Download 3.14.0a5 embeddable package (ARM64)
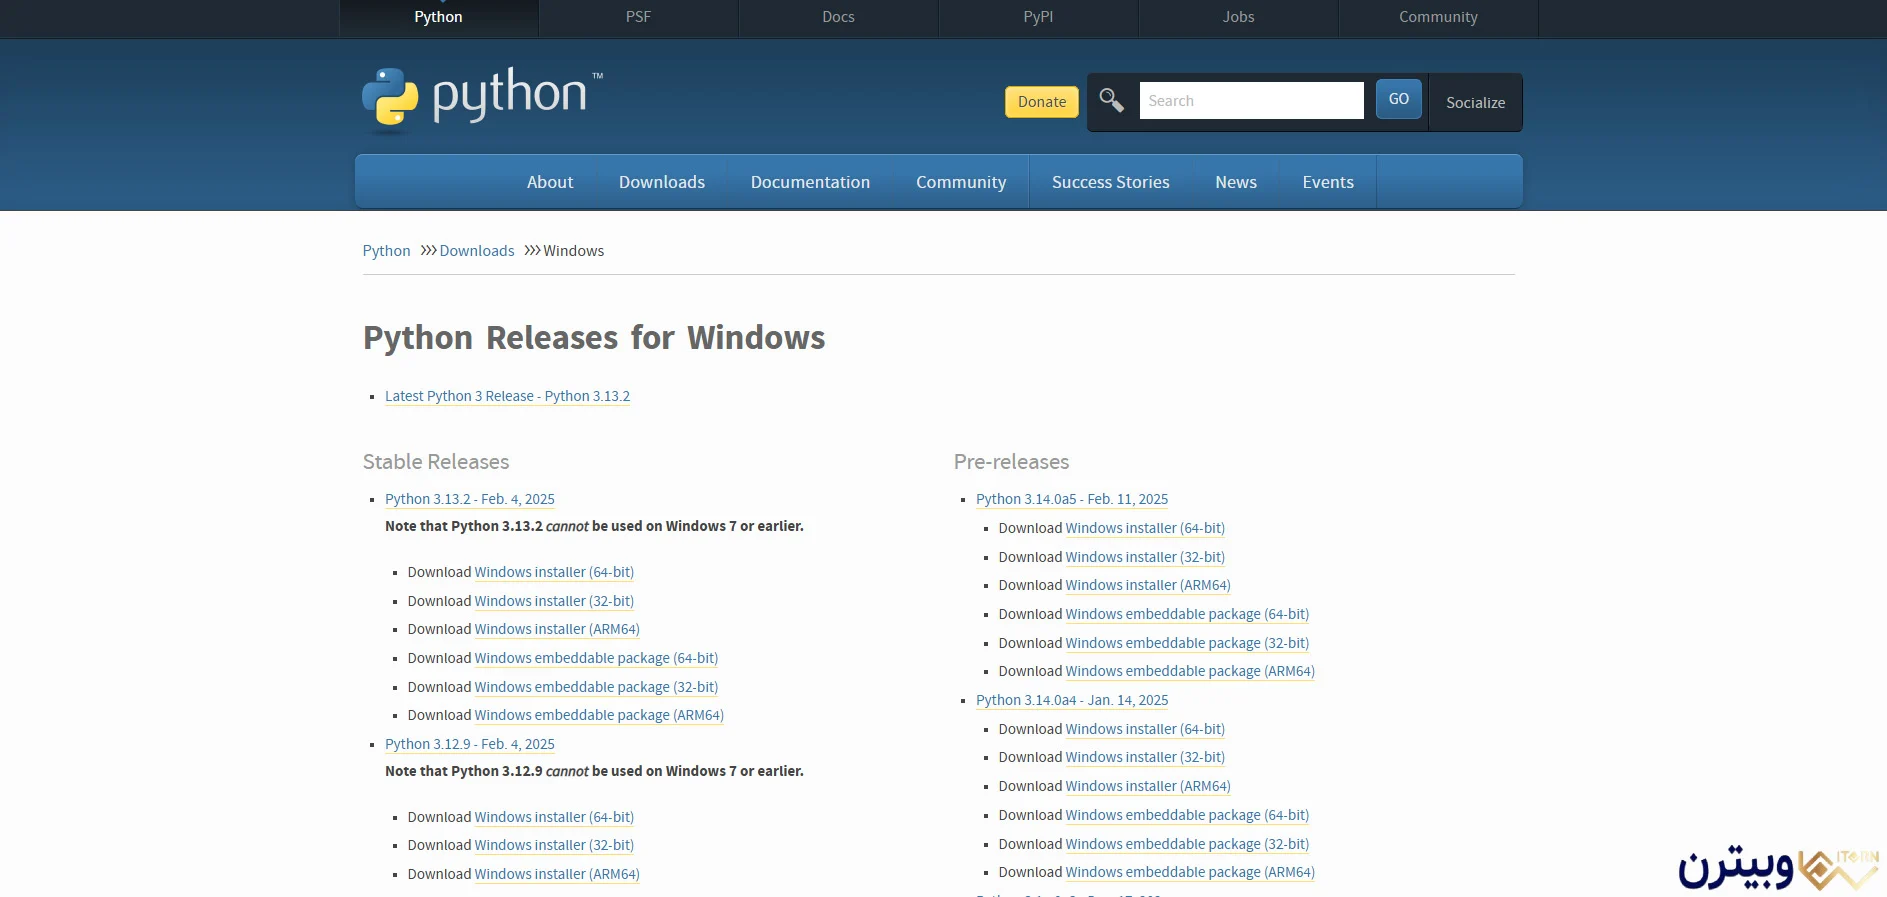Image resolution: width=1887 pixels, height=897 pixels. pyautogui.click(x=1190, y=671)
